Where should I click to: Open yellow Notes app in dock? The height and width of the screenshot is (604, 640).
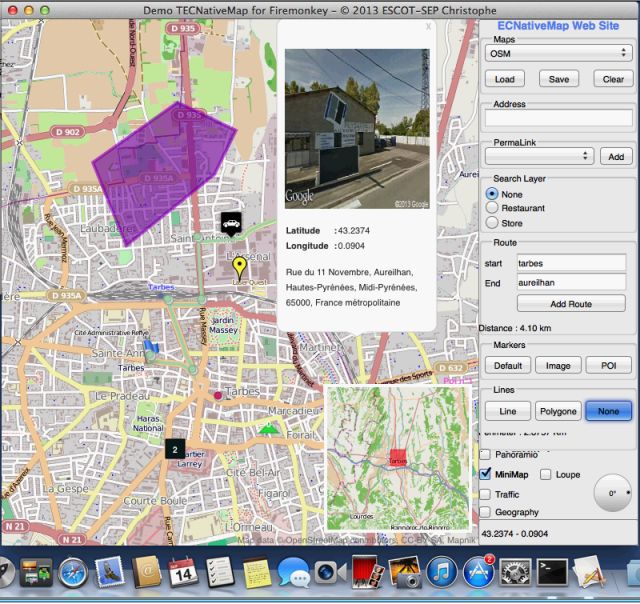pos(256,573)
